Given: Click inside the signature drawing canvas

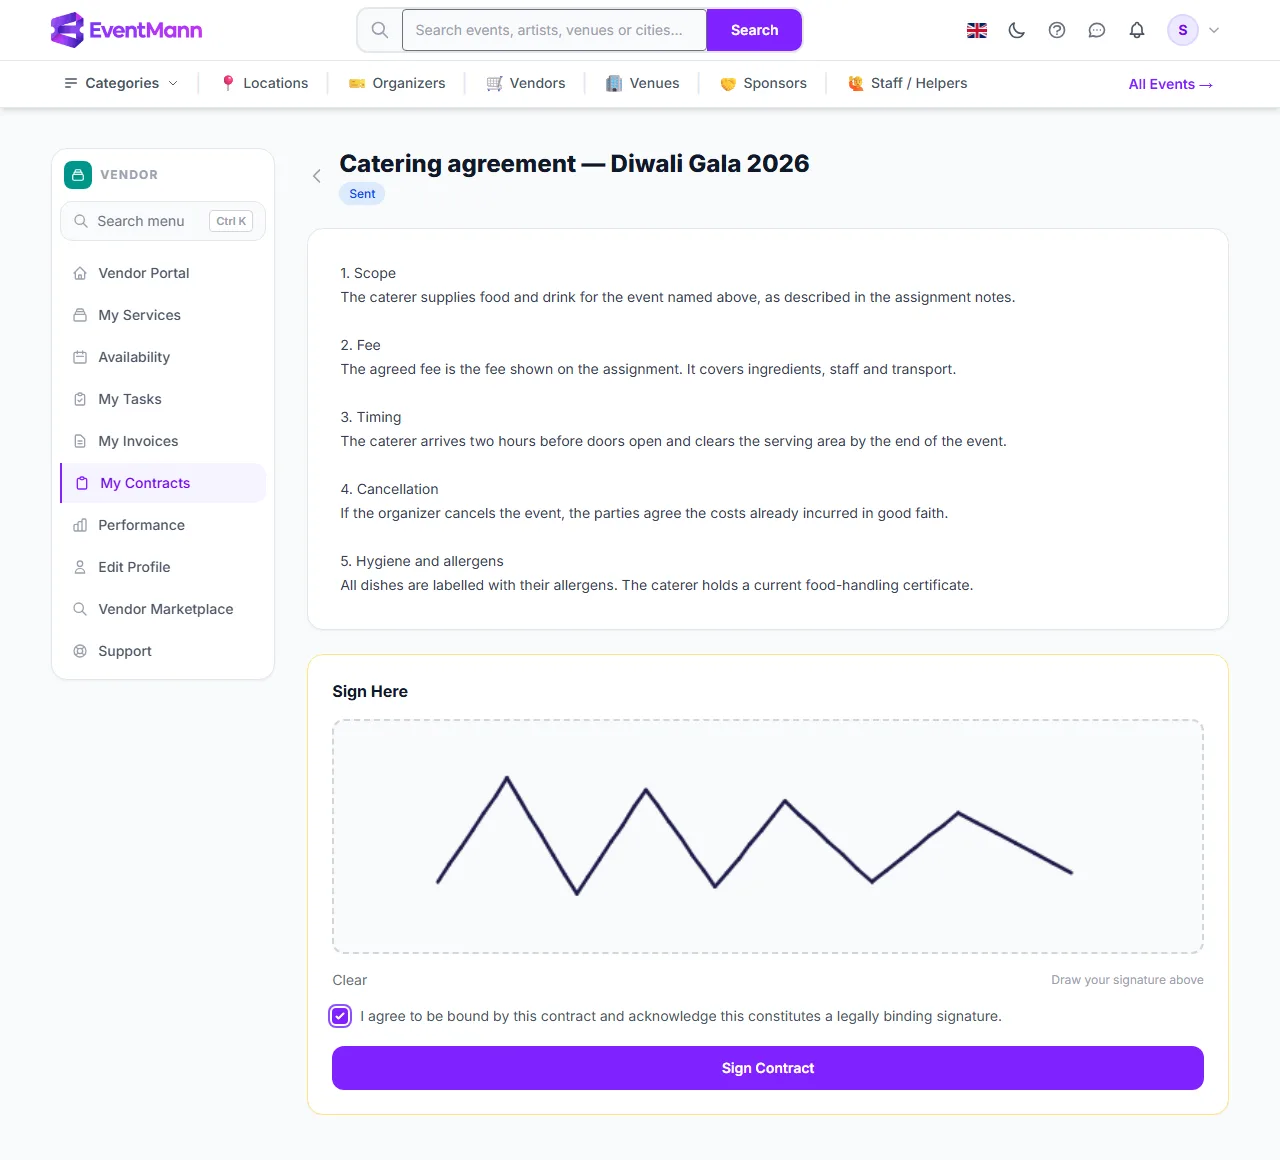Looking at the screenshot, I should click(x=768, y=836).
